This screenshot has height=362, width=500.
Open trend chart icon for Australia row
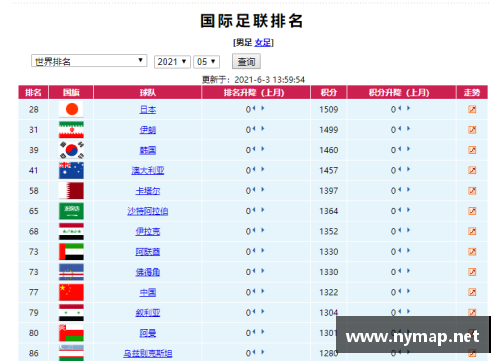click(472, 170)
